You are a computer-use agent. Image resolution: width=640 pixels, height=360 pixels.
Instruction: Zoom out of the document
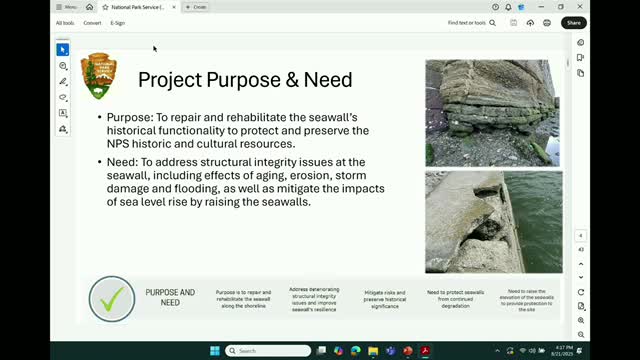click(x=580, y=335)
